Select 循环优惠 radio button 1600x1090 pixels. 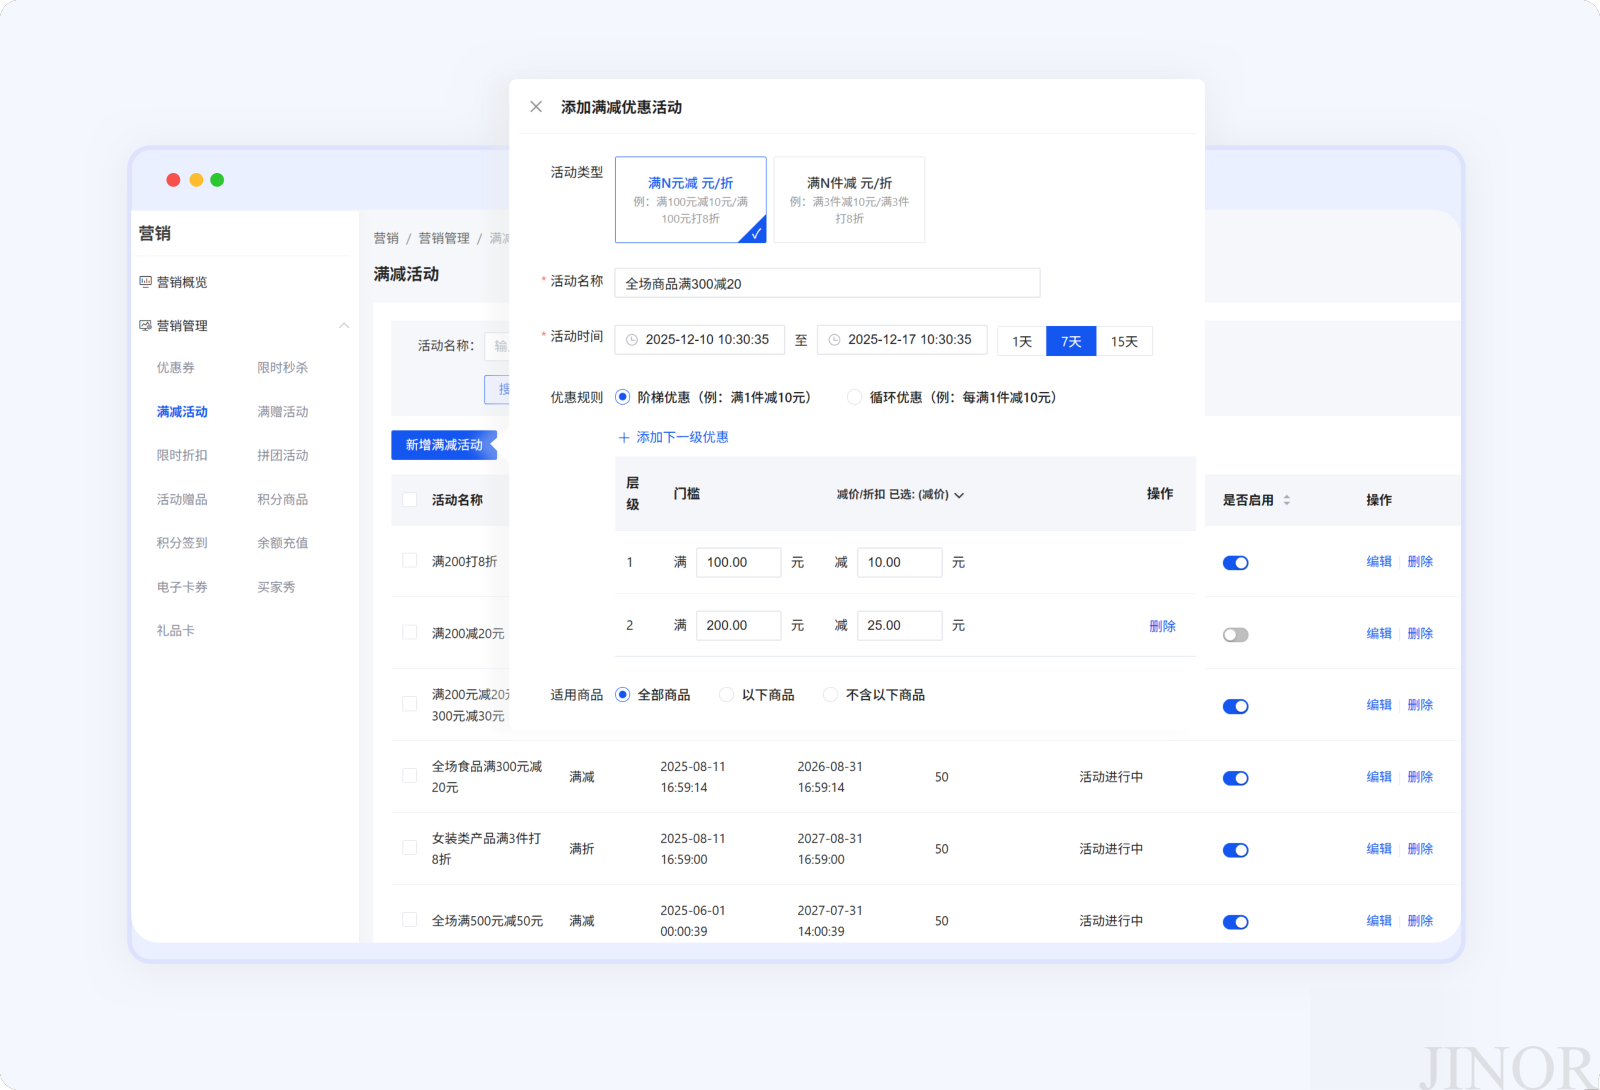point(854,397)
